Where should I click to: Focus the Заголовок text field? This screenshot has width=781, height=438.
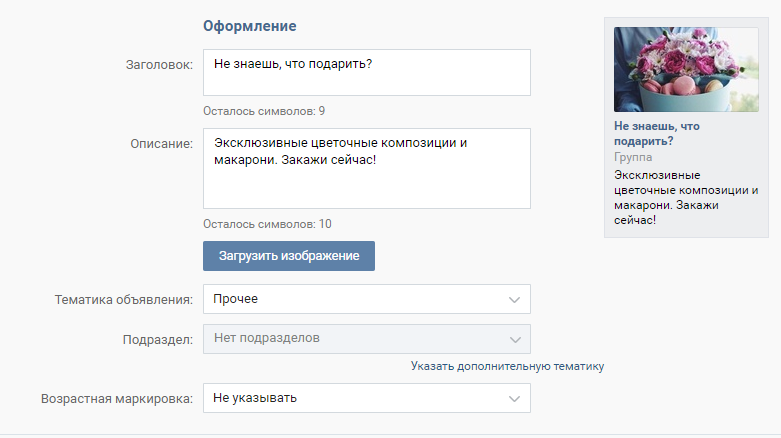click(367, 72)
